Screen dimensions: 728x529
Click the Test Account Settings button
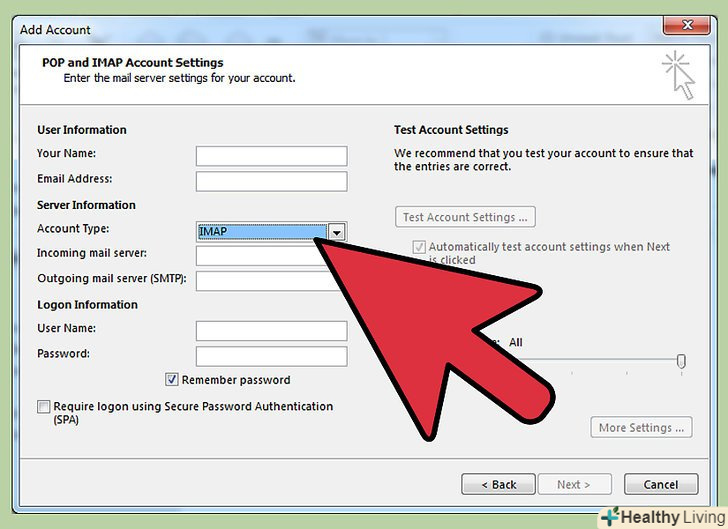click(x=465, y=217)
